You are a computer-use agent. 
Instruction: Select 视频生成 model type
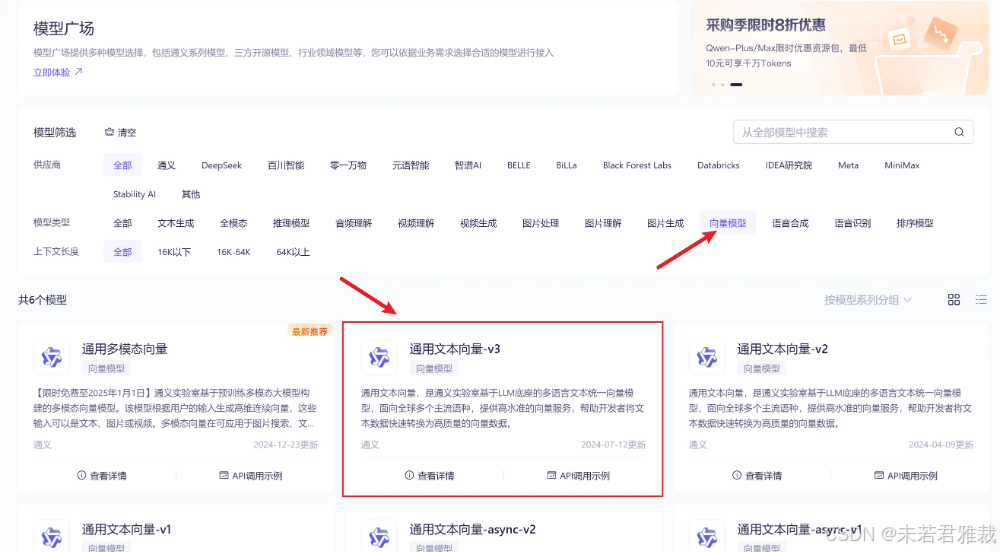(x=478, y=223)
